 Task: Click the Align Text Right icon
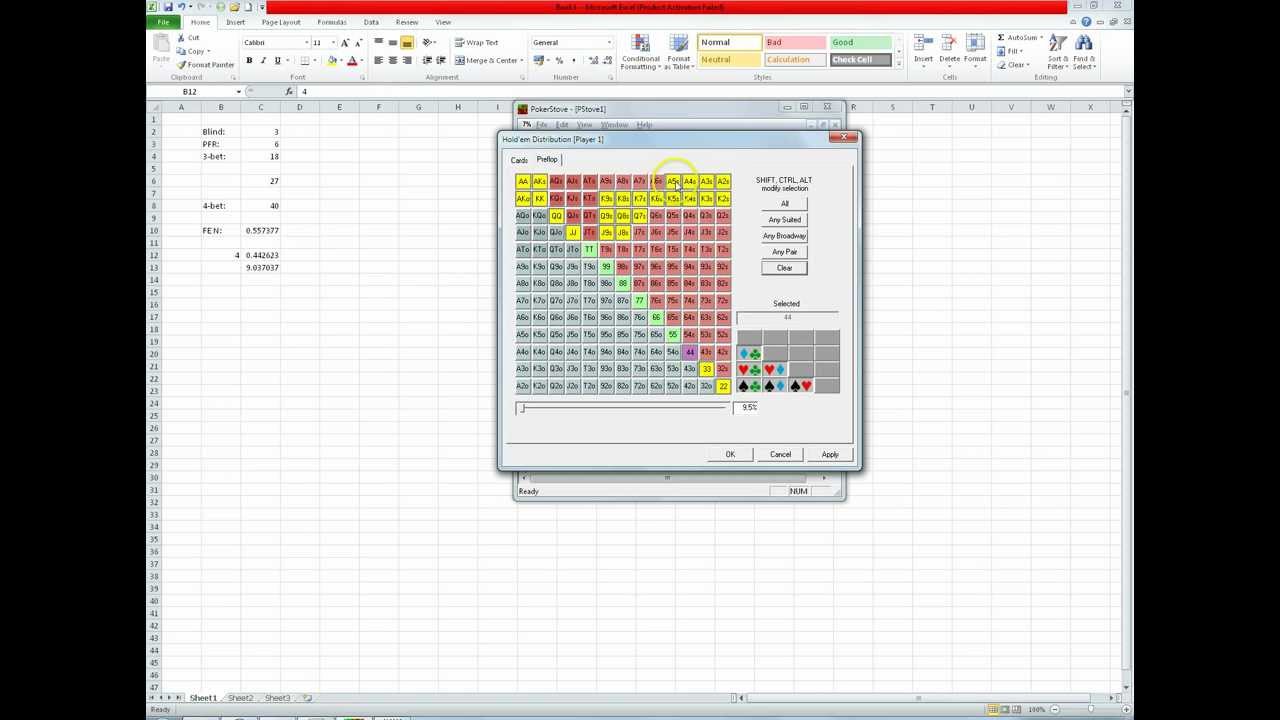click(407, 61)
